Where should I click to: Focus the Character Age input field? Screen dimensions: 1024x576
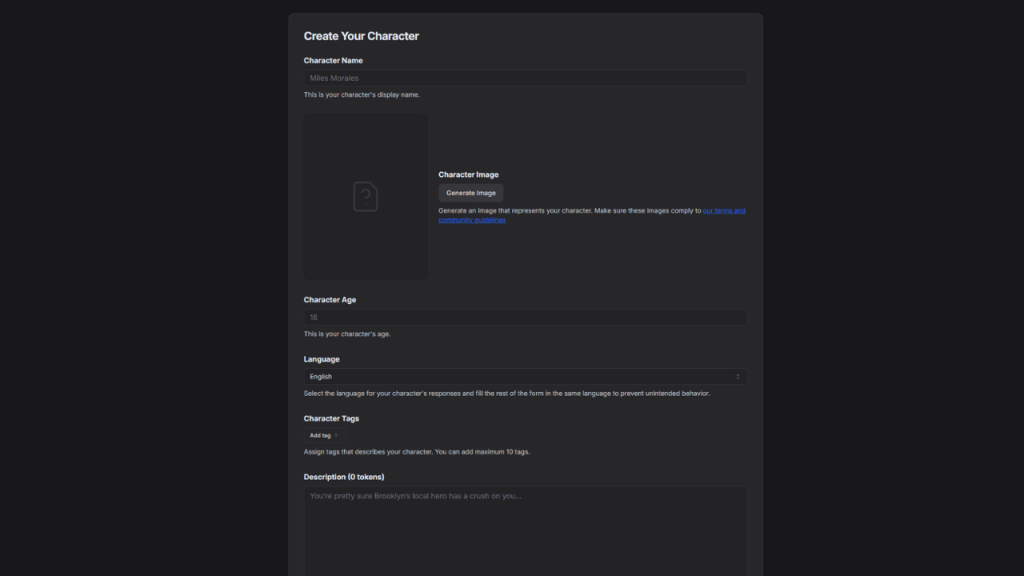tap(525, 317)
